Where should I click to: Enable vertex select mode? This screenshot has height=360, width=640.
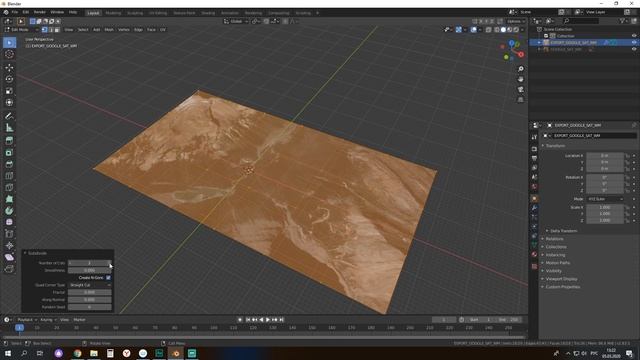44,30
